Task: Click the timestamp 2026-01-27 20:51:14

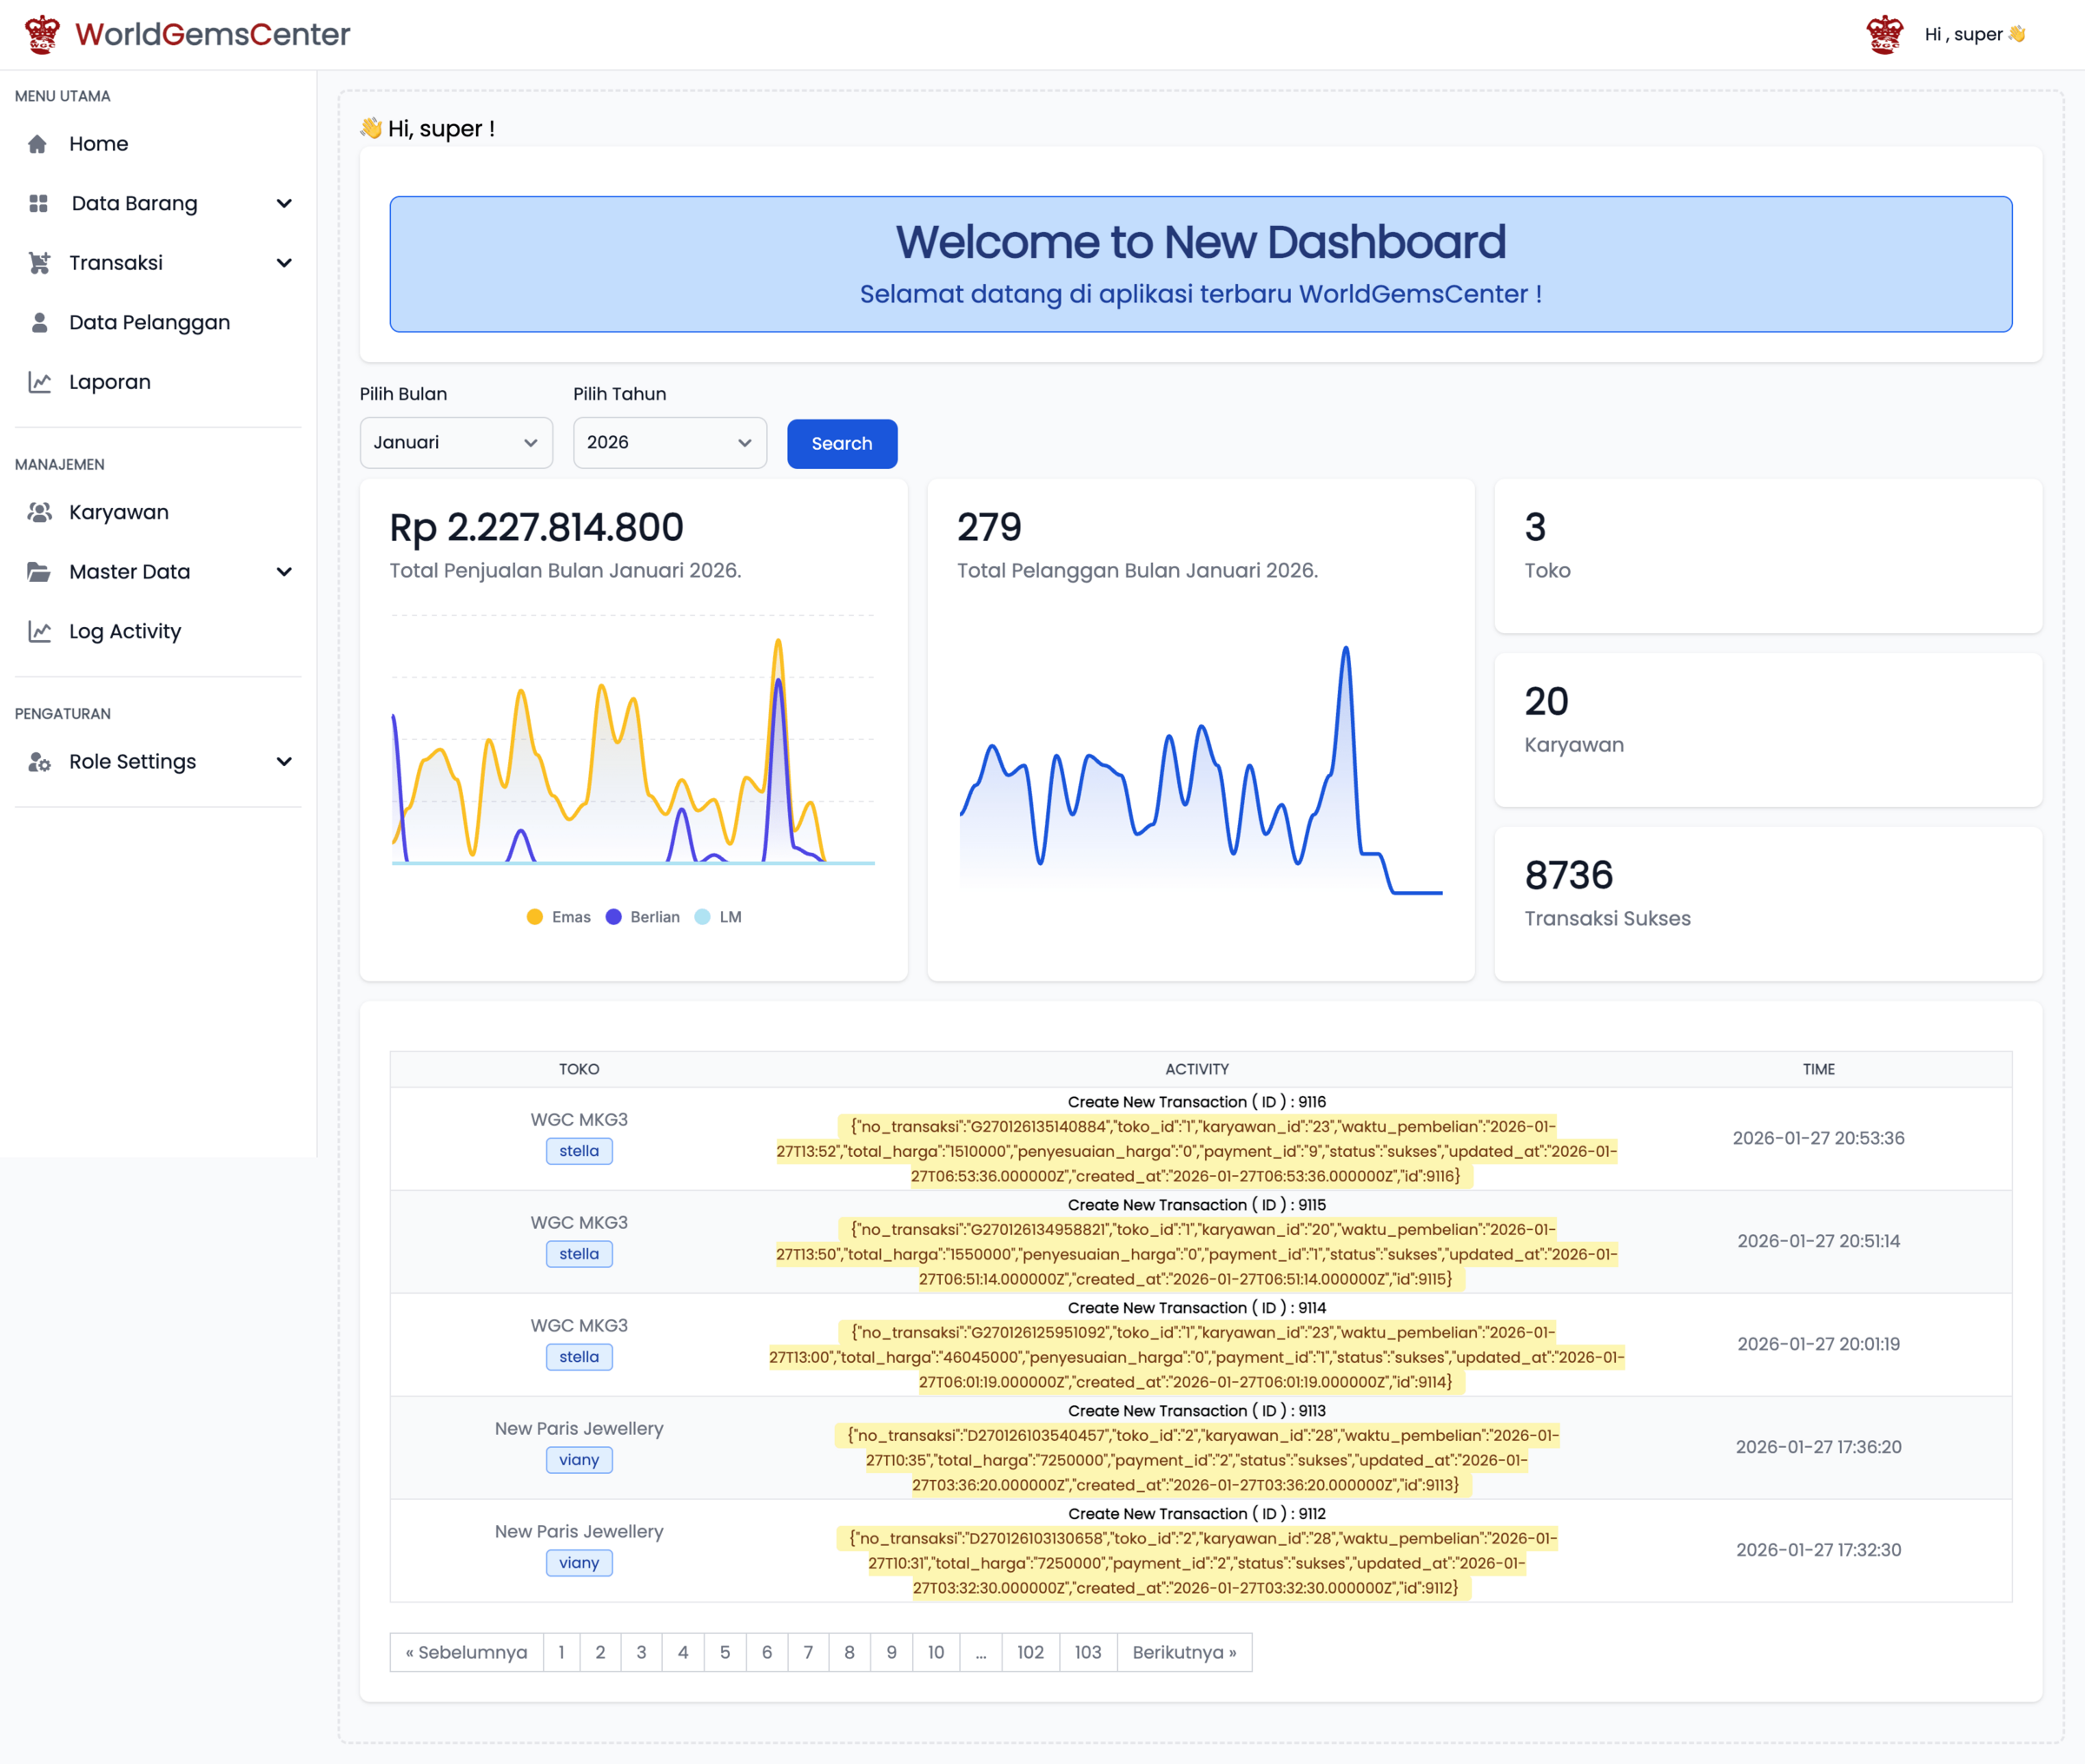Action: pyautogui.click(x=1818, y=1241)
